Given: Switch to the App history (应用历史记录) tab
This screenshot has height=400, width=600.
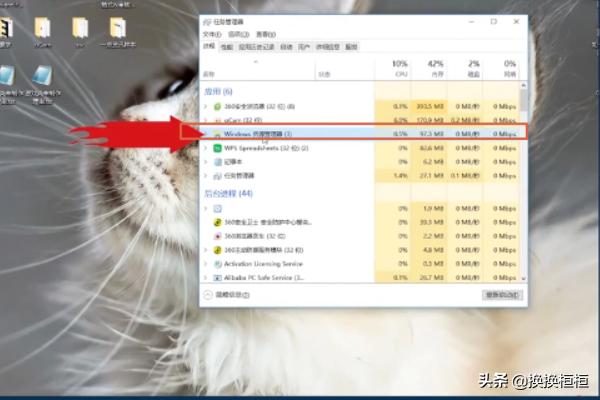Looking at the screenshot, I should (x=256, y=47).
